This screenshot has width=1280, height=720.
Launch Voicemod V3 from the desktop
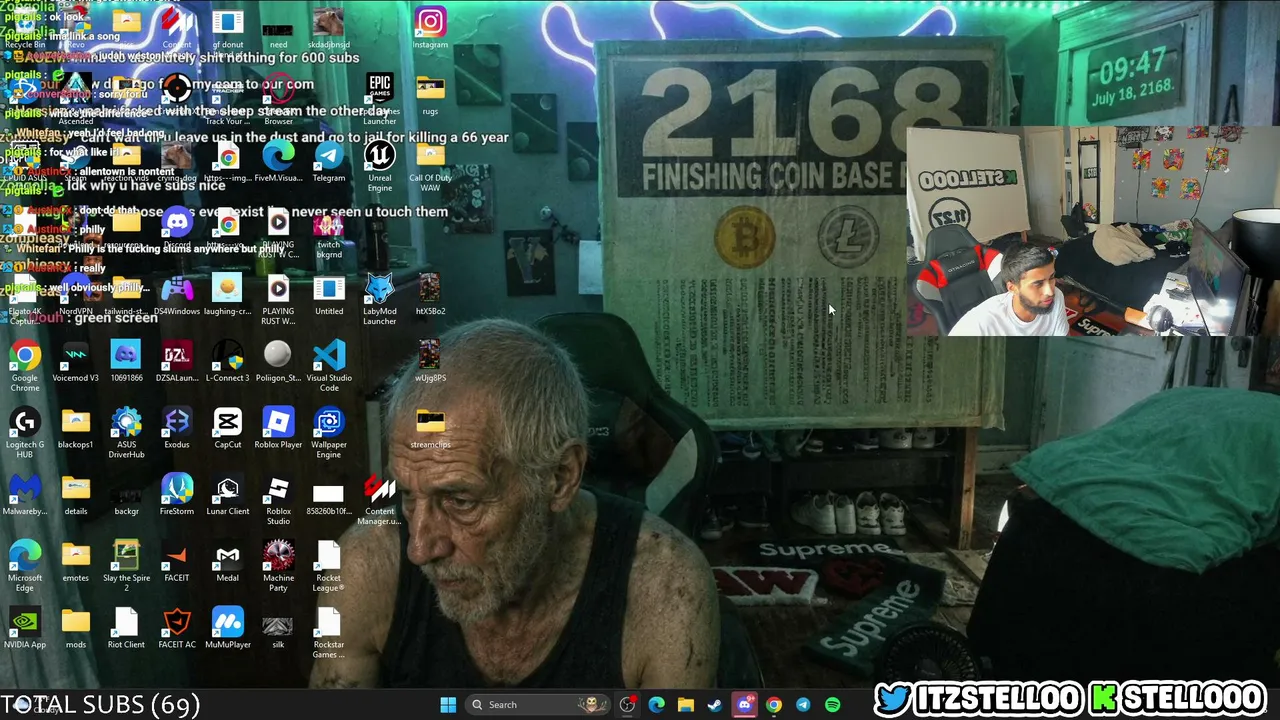click(x=75, y=362)
